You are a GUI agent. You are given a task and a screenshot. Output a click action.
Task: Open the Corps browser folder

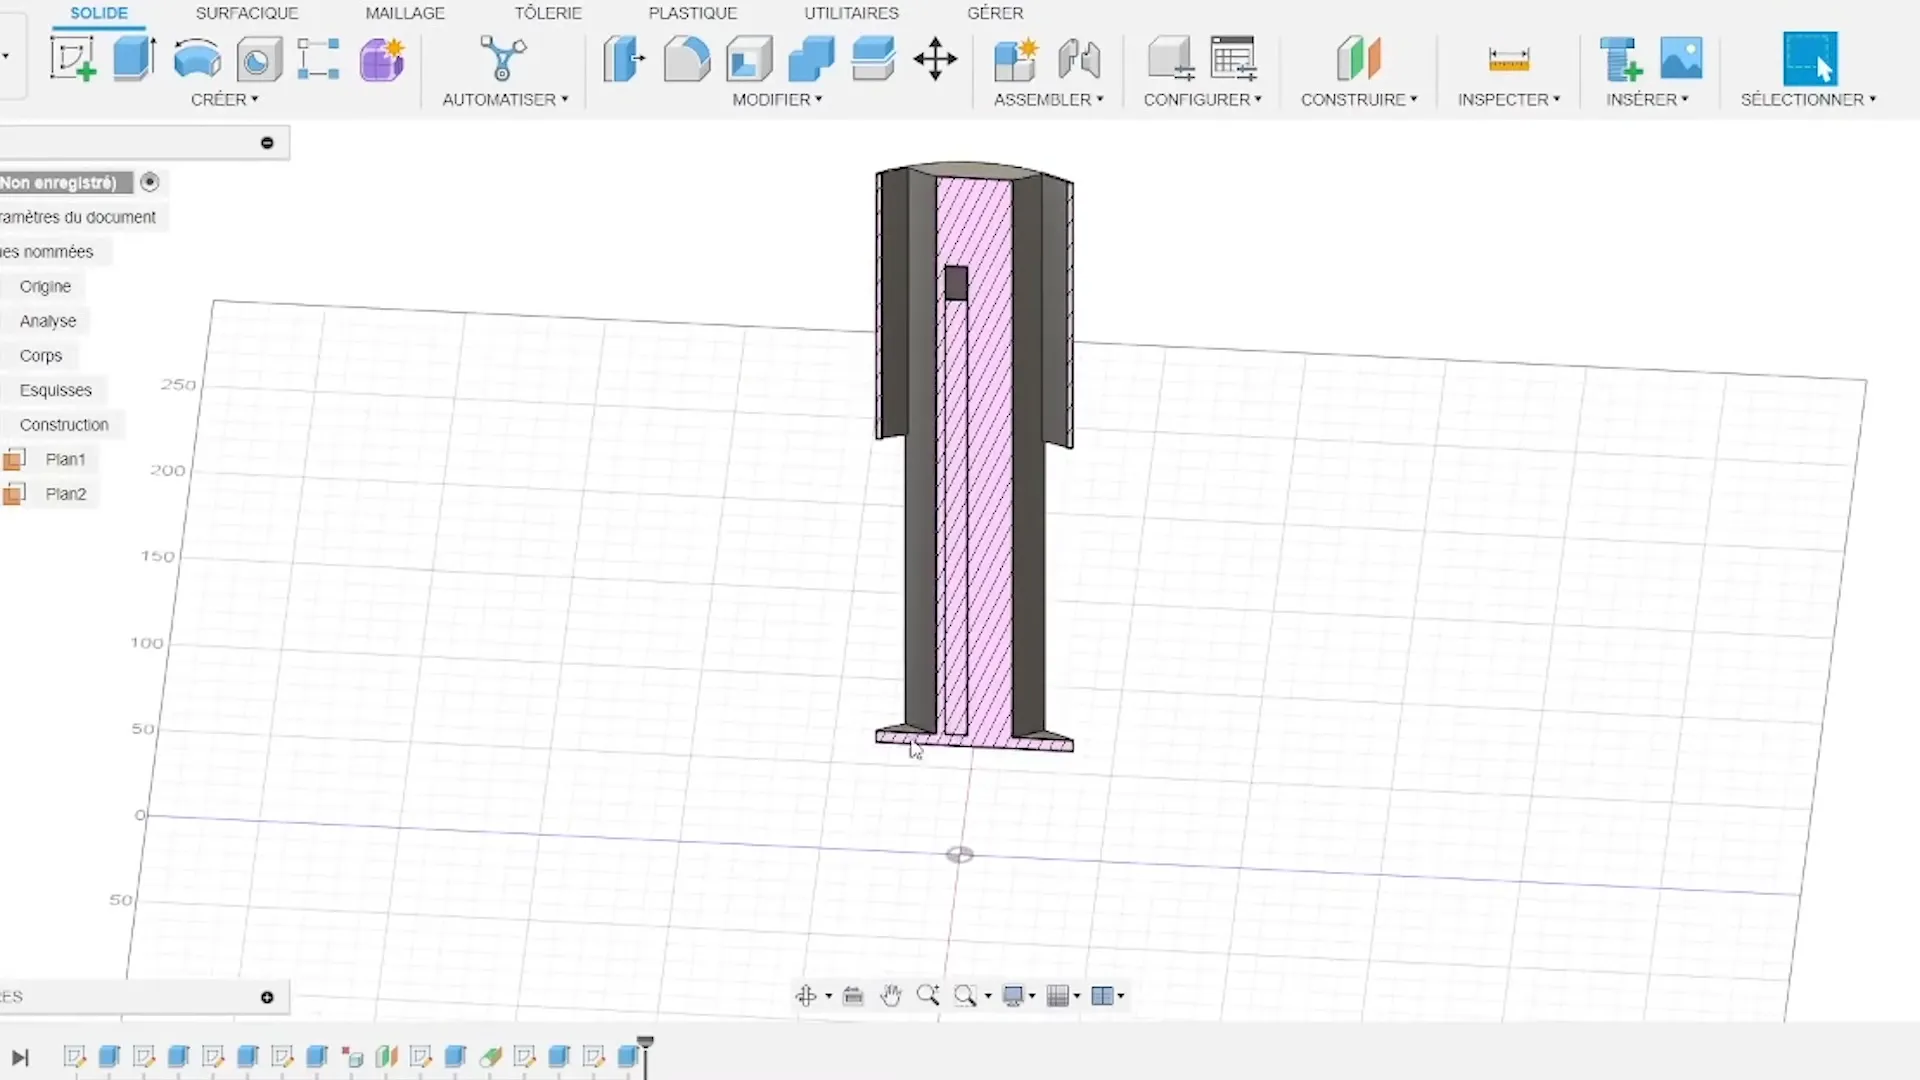[41, 356]
